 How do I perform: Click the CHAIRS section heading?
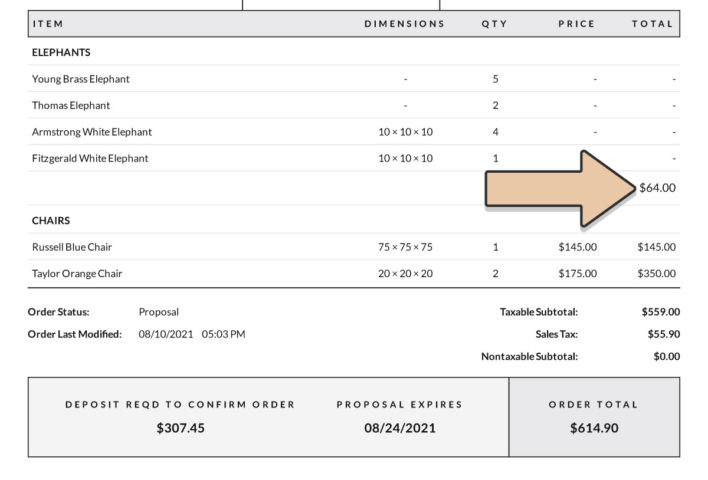tap(51, 220)
